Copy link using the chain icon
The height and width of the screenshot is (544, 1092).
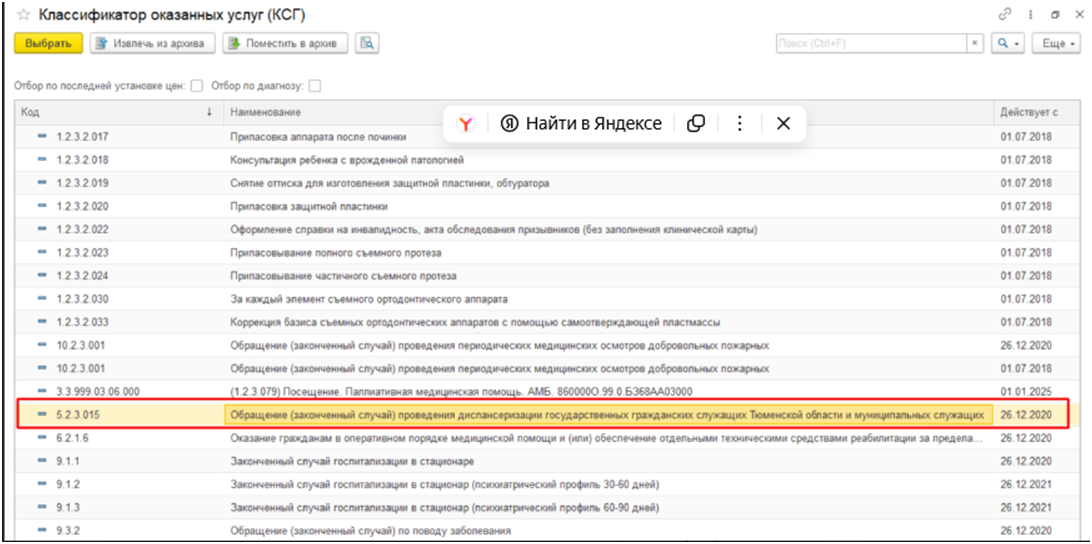(1005, 15)
